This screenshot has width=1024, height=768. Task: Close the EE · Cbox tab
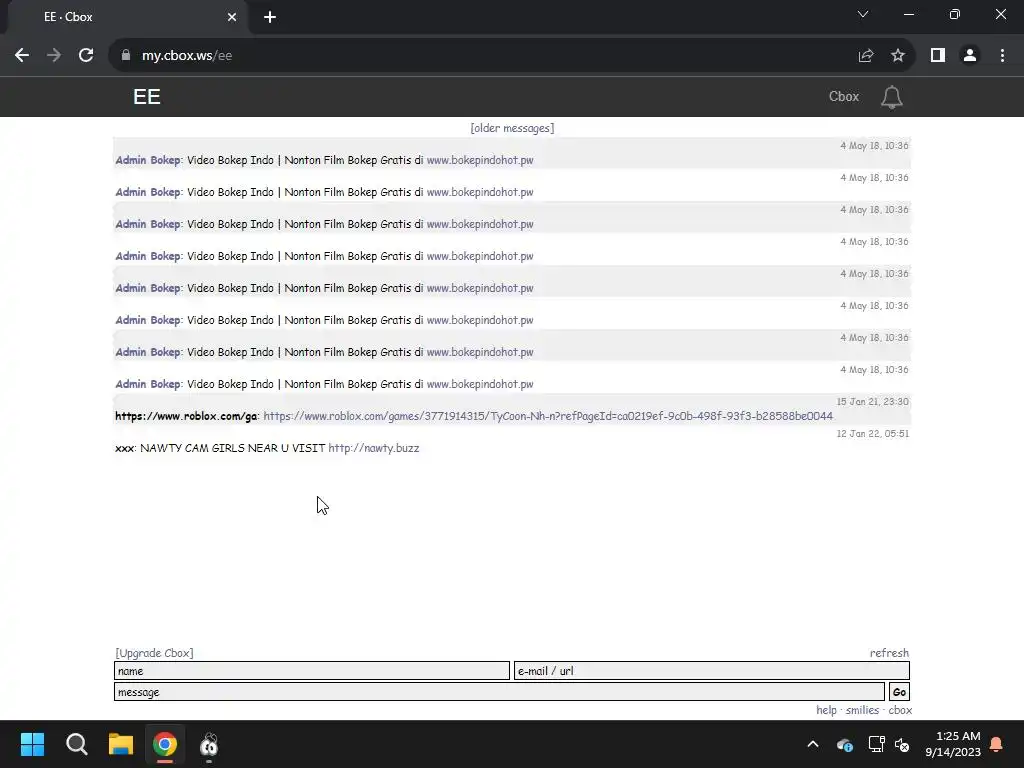tap(232, 17)
